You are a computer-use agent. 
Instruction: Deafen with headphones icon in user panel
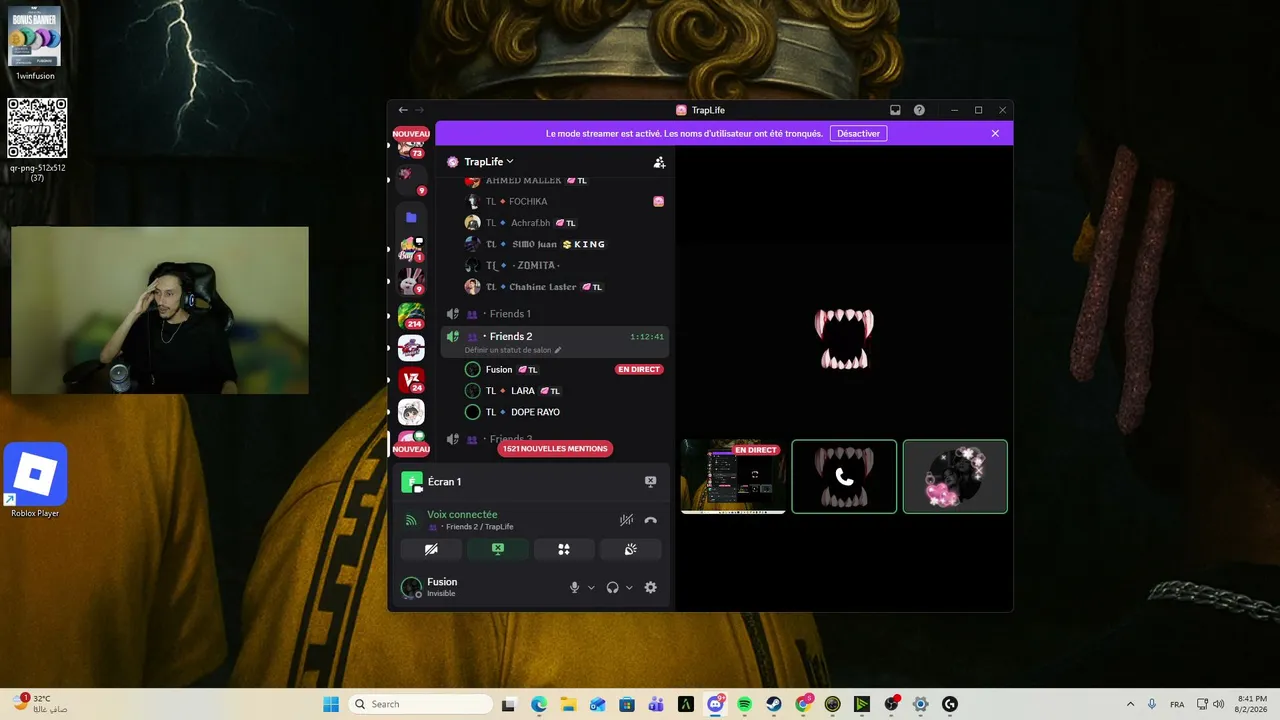[612, 588]
